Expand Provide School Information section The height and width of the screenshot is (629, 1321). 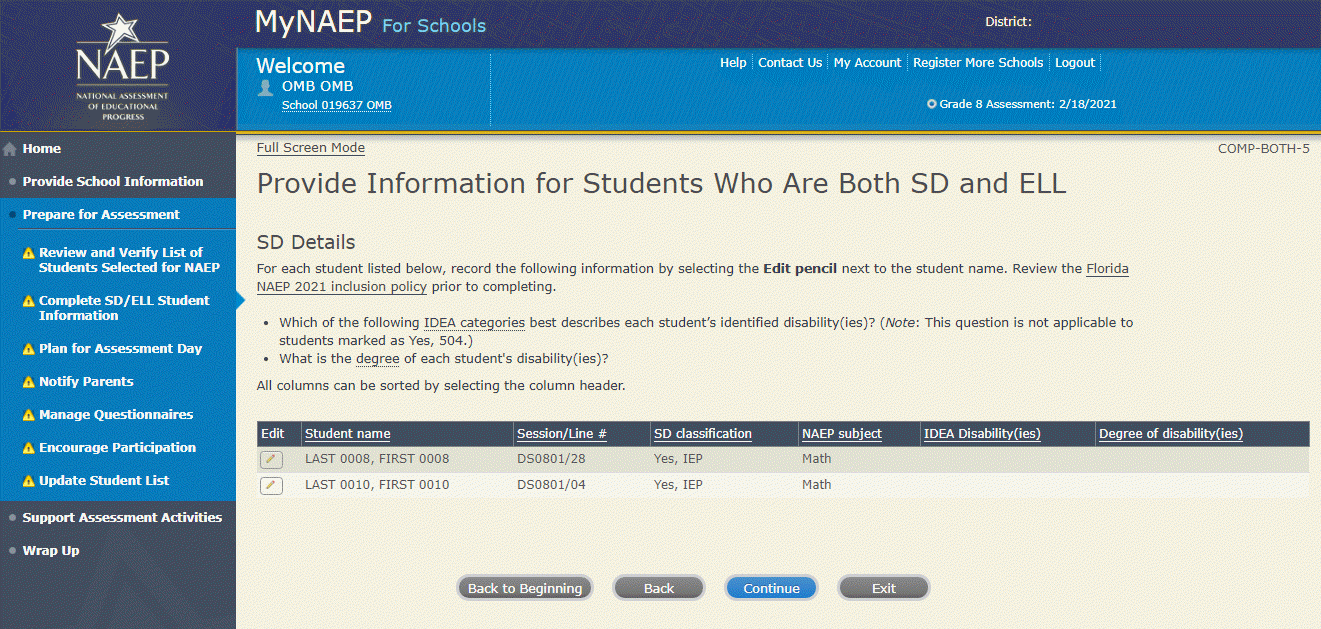coord(112,182)
